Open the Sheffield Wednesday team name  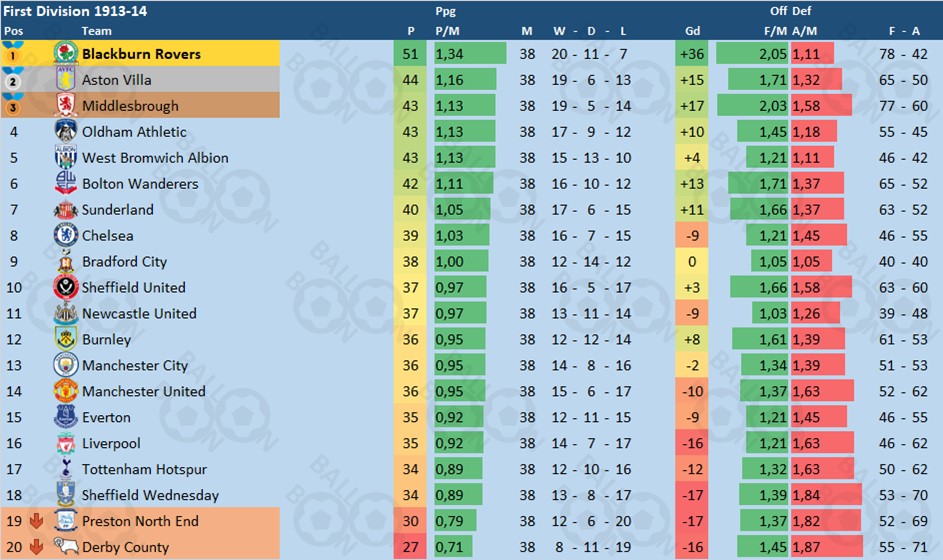[150, 495]
